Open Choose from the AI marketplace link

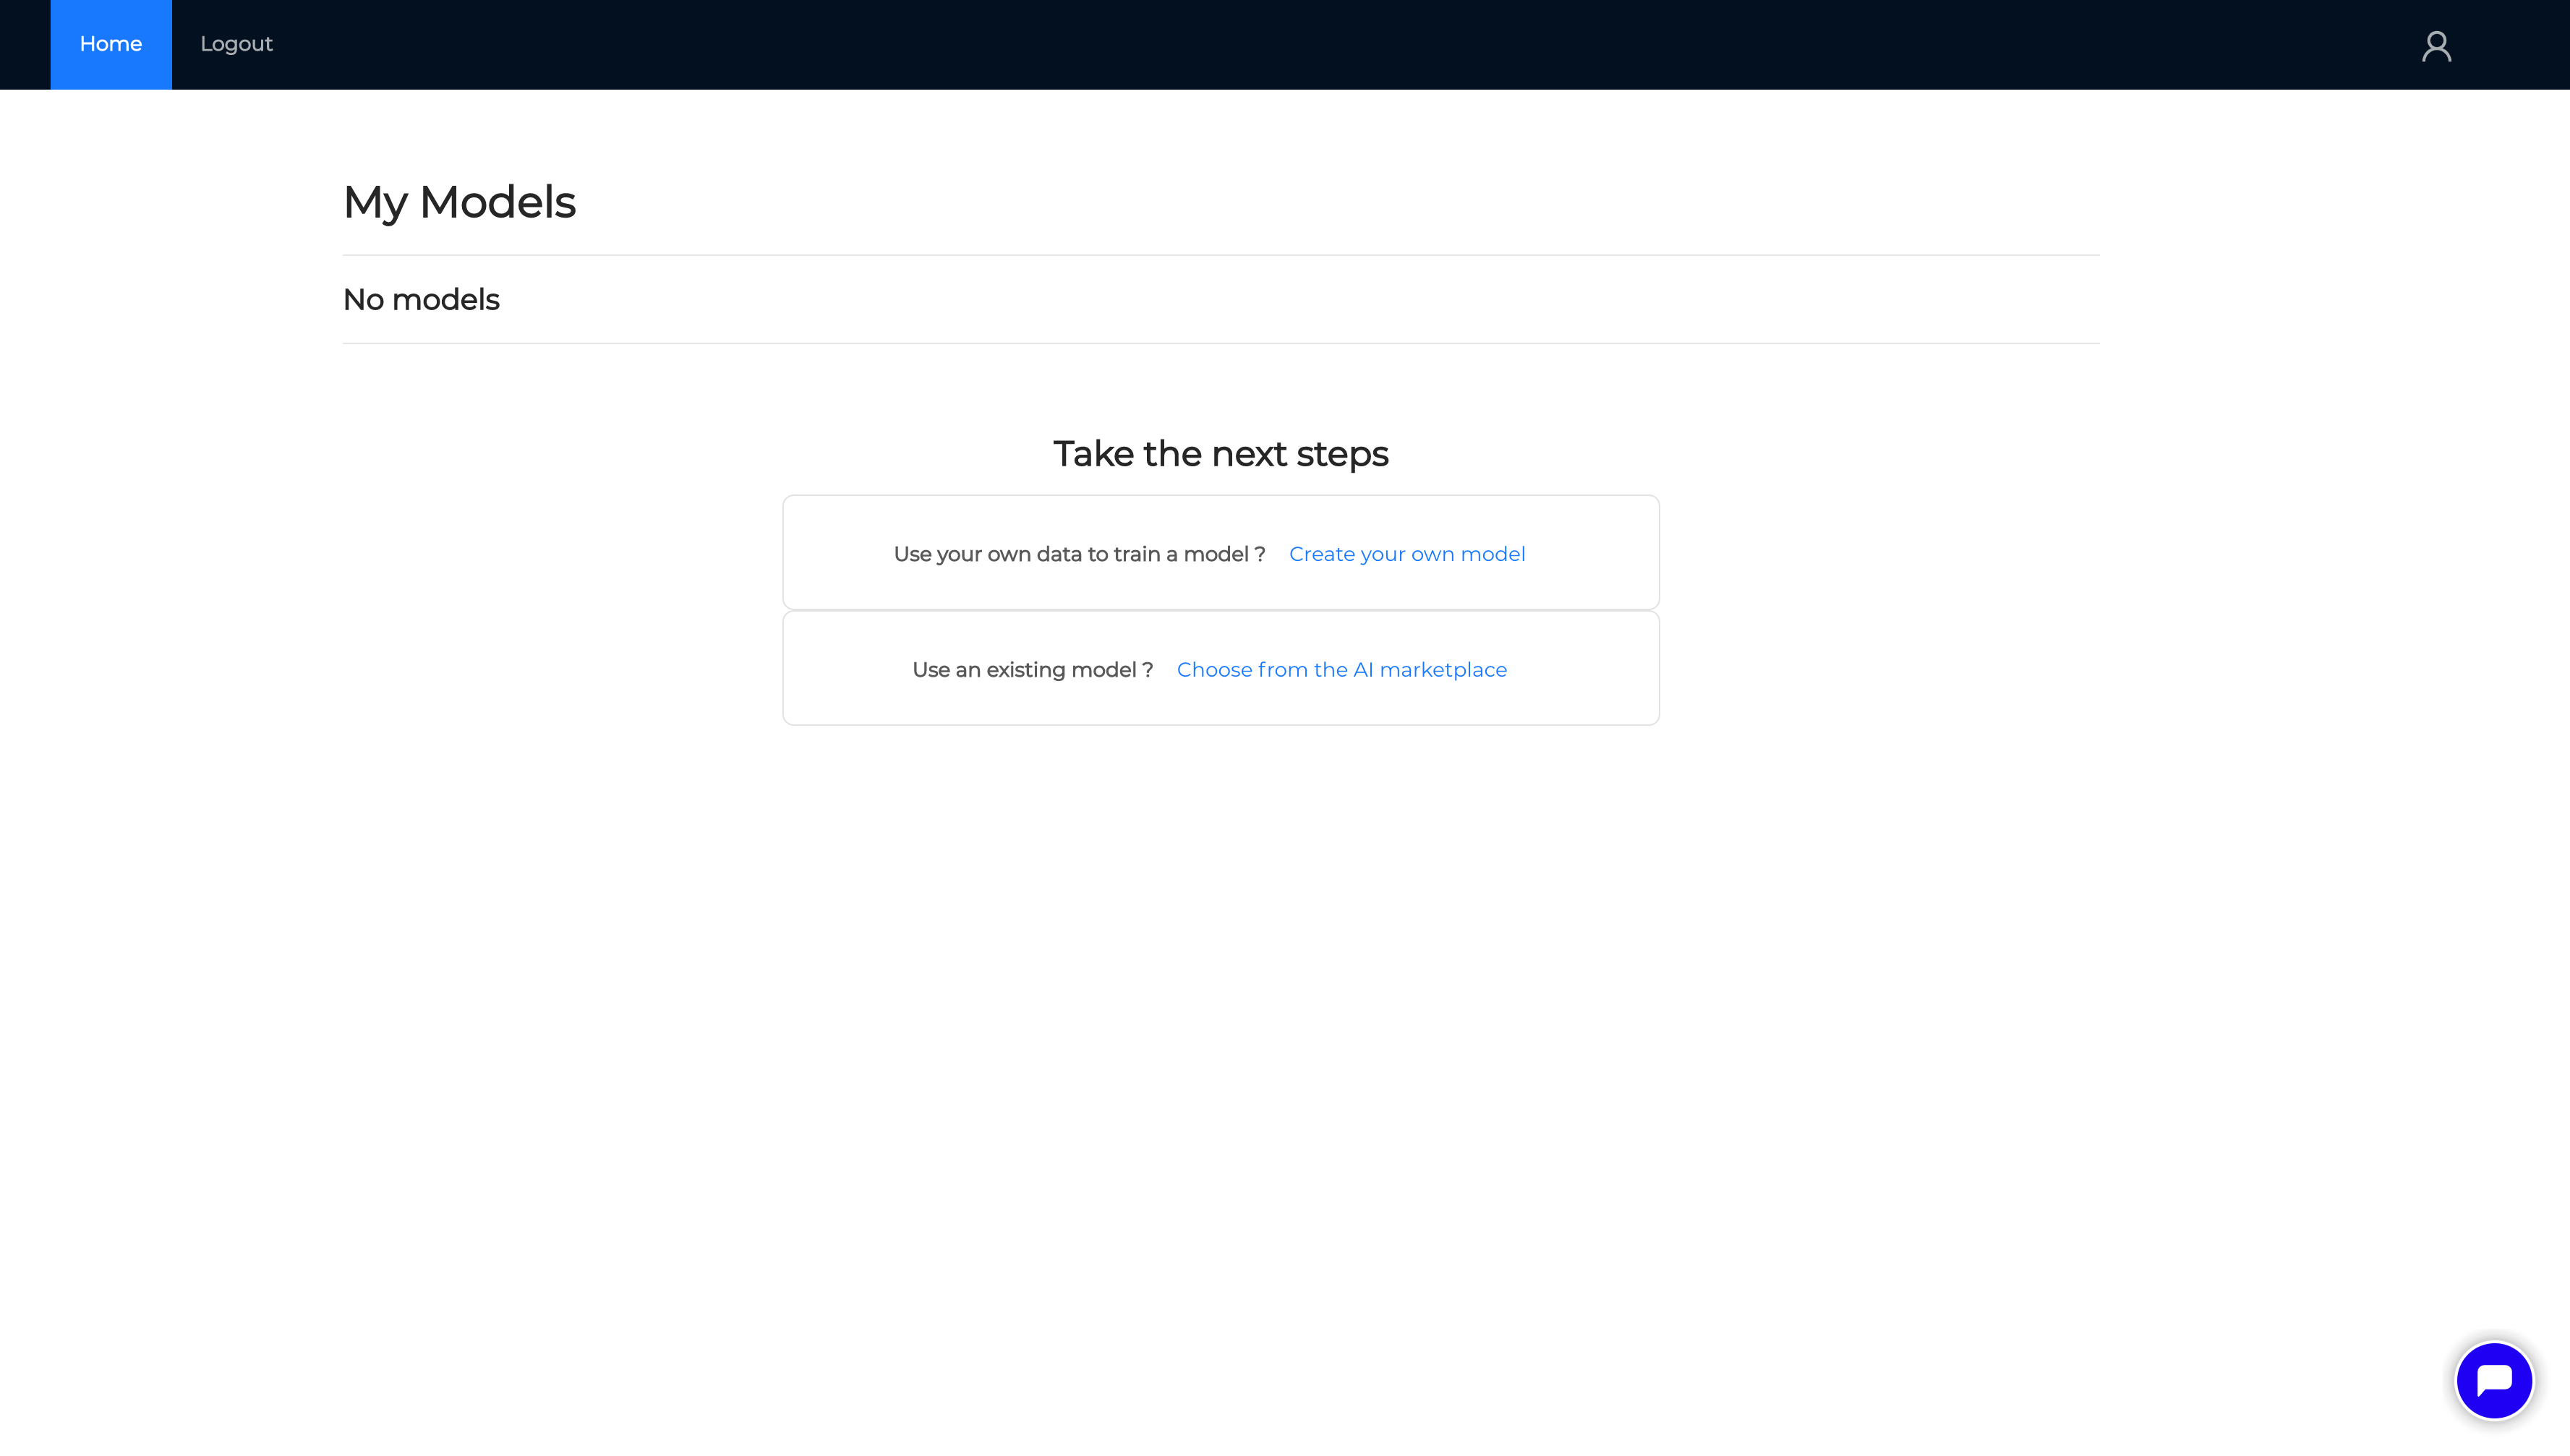tap(1342, 670)
